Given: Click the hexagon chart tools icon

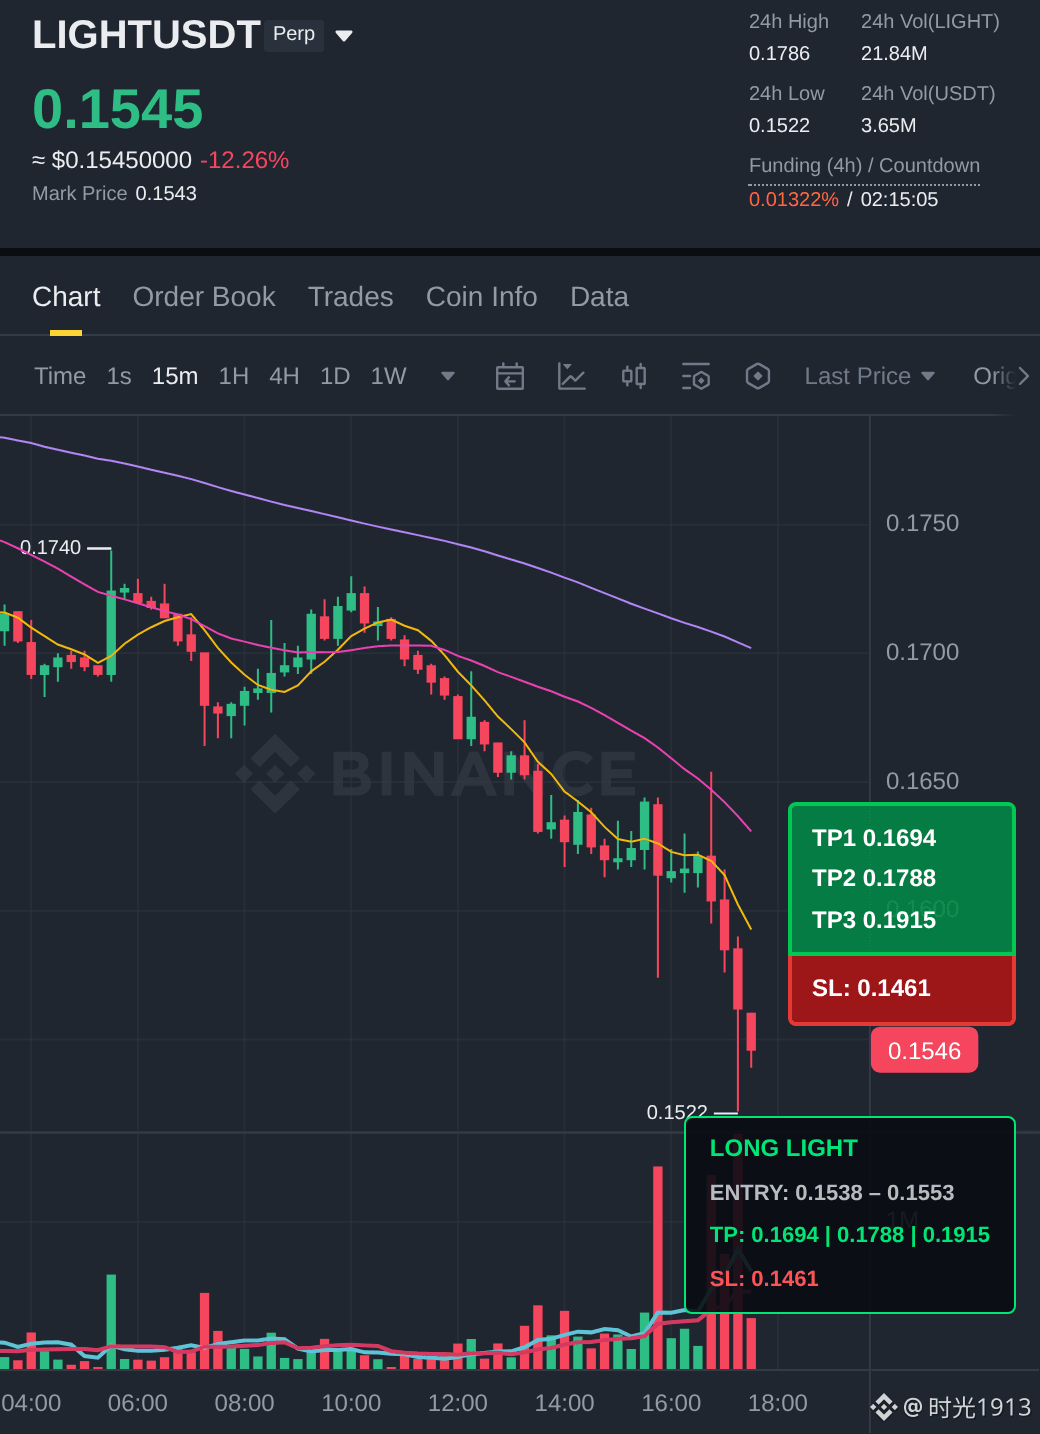Looking at the screenshot, I should 758,376.
